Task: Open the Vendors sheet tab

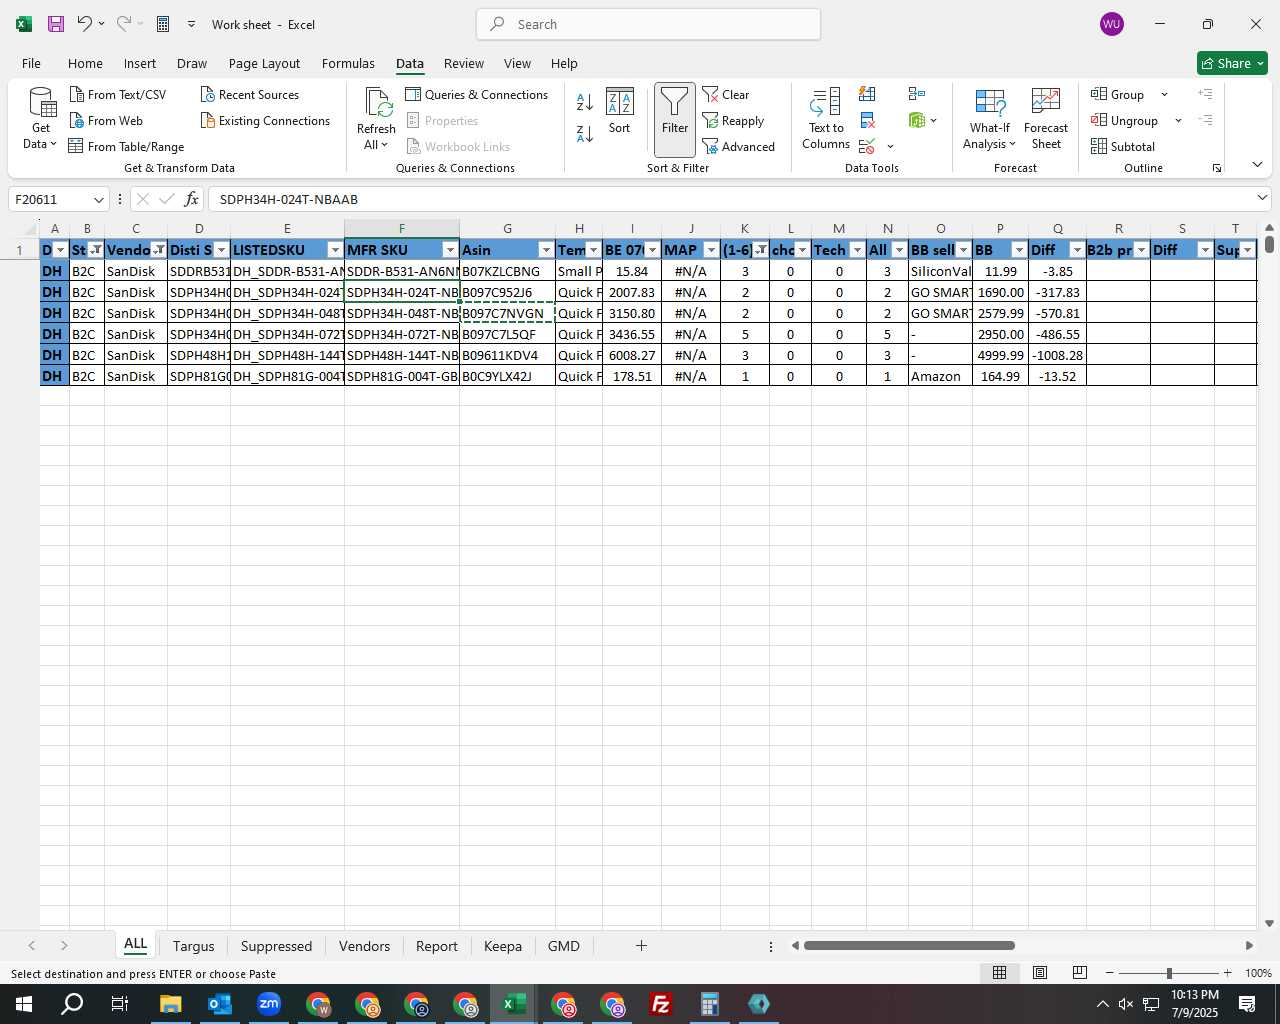Action: pyautogui.click(x=364, y=946)
